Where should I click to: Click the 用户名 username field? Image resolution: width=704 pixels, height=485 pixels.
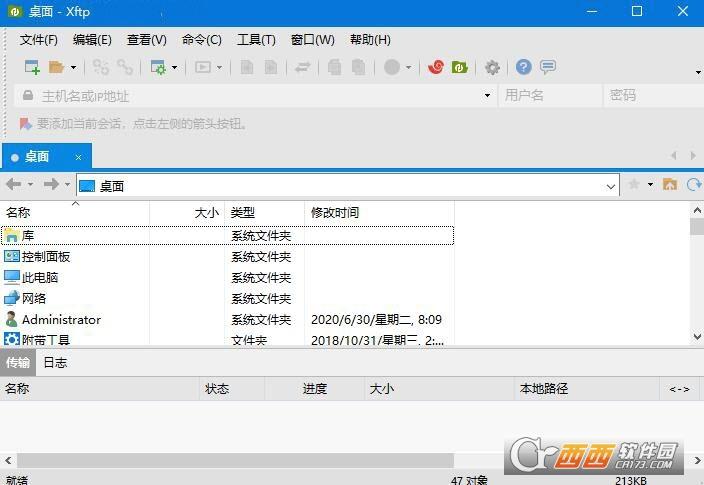pos(550,95)
